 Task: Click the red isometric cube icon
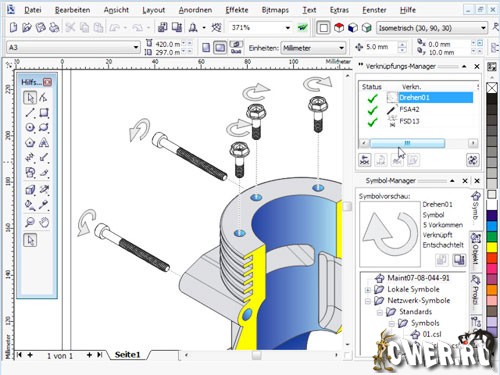click(339, 28)
